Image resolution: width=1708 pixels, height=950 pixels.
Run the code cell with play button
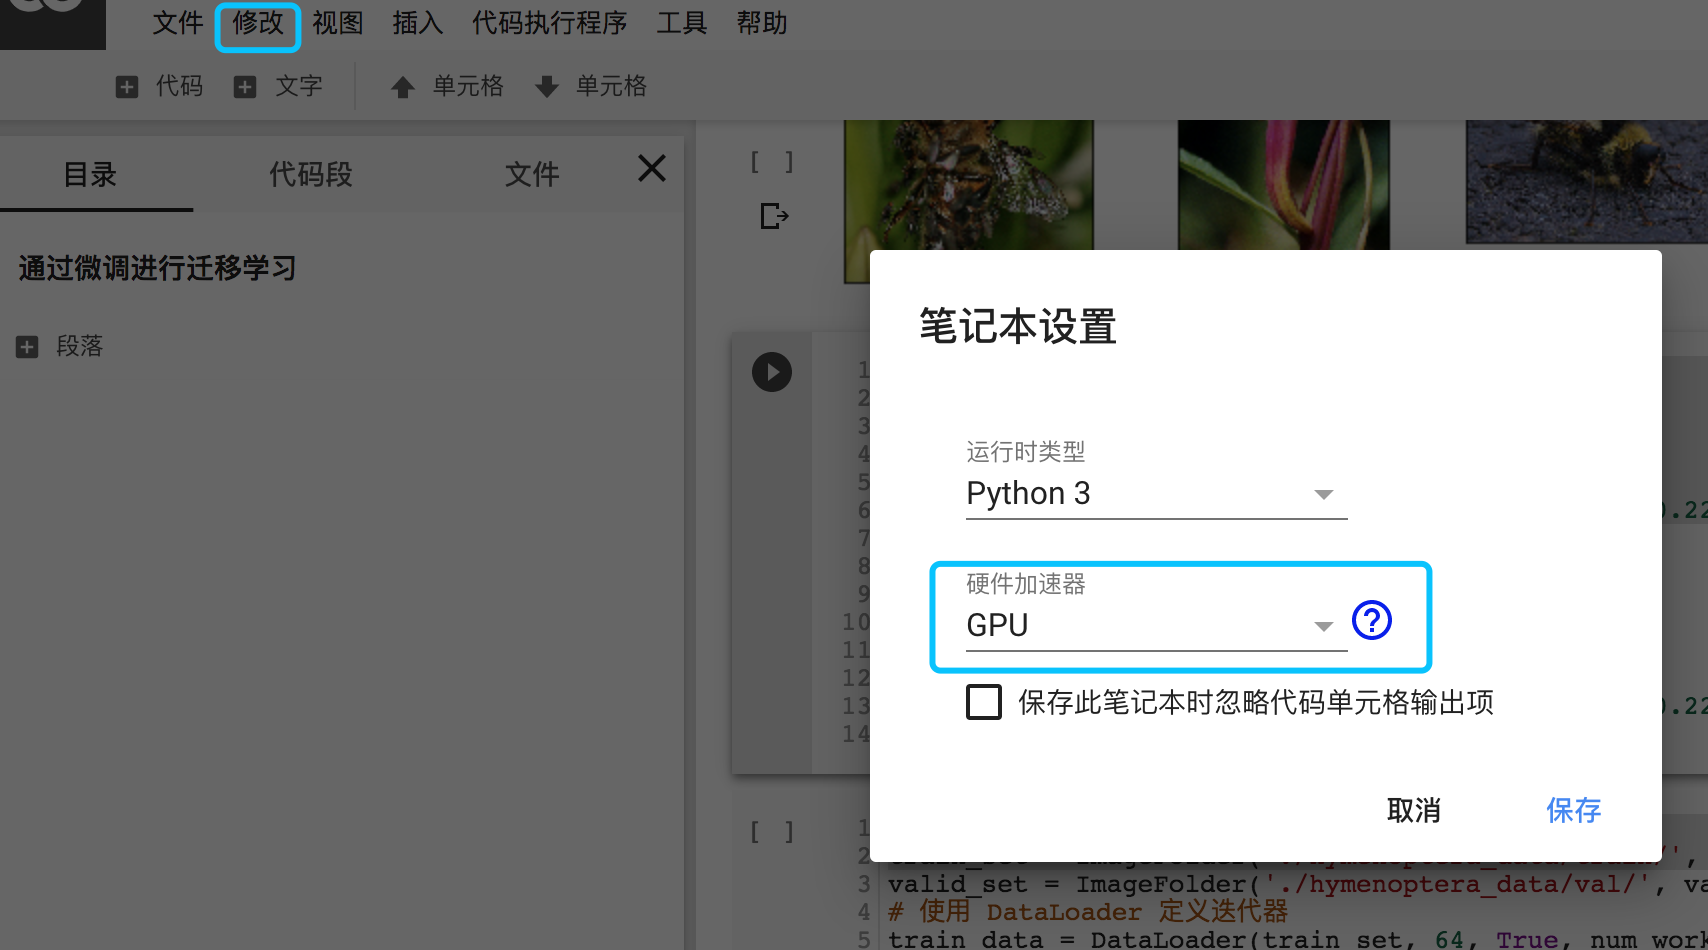(772, 372)
